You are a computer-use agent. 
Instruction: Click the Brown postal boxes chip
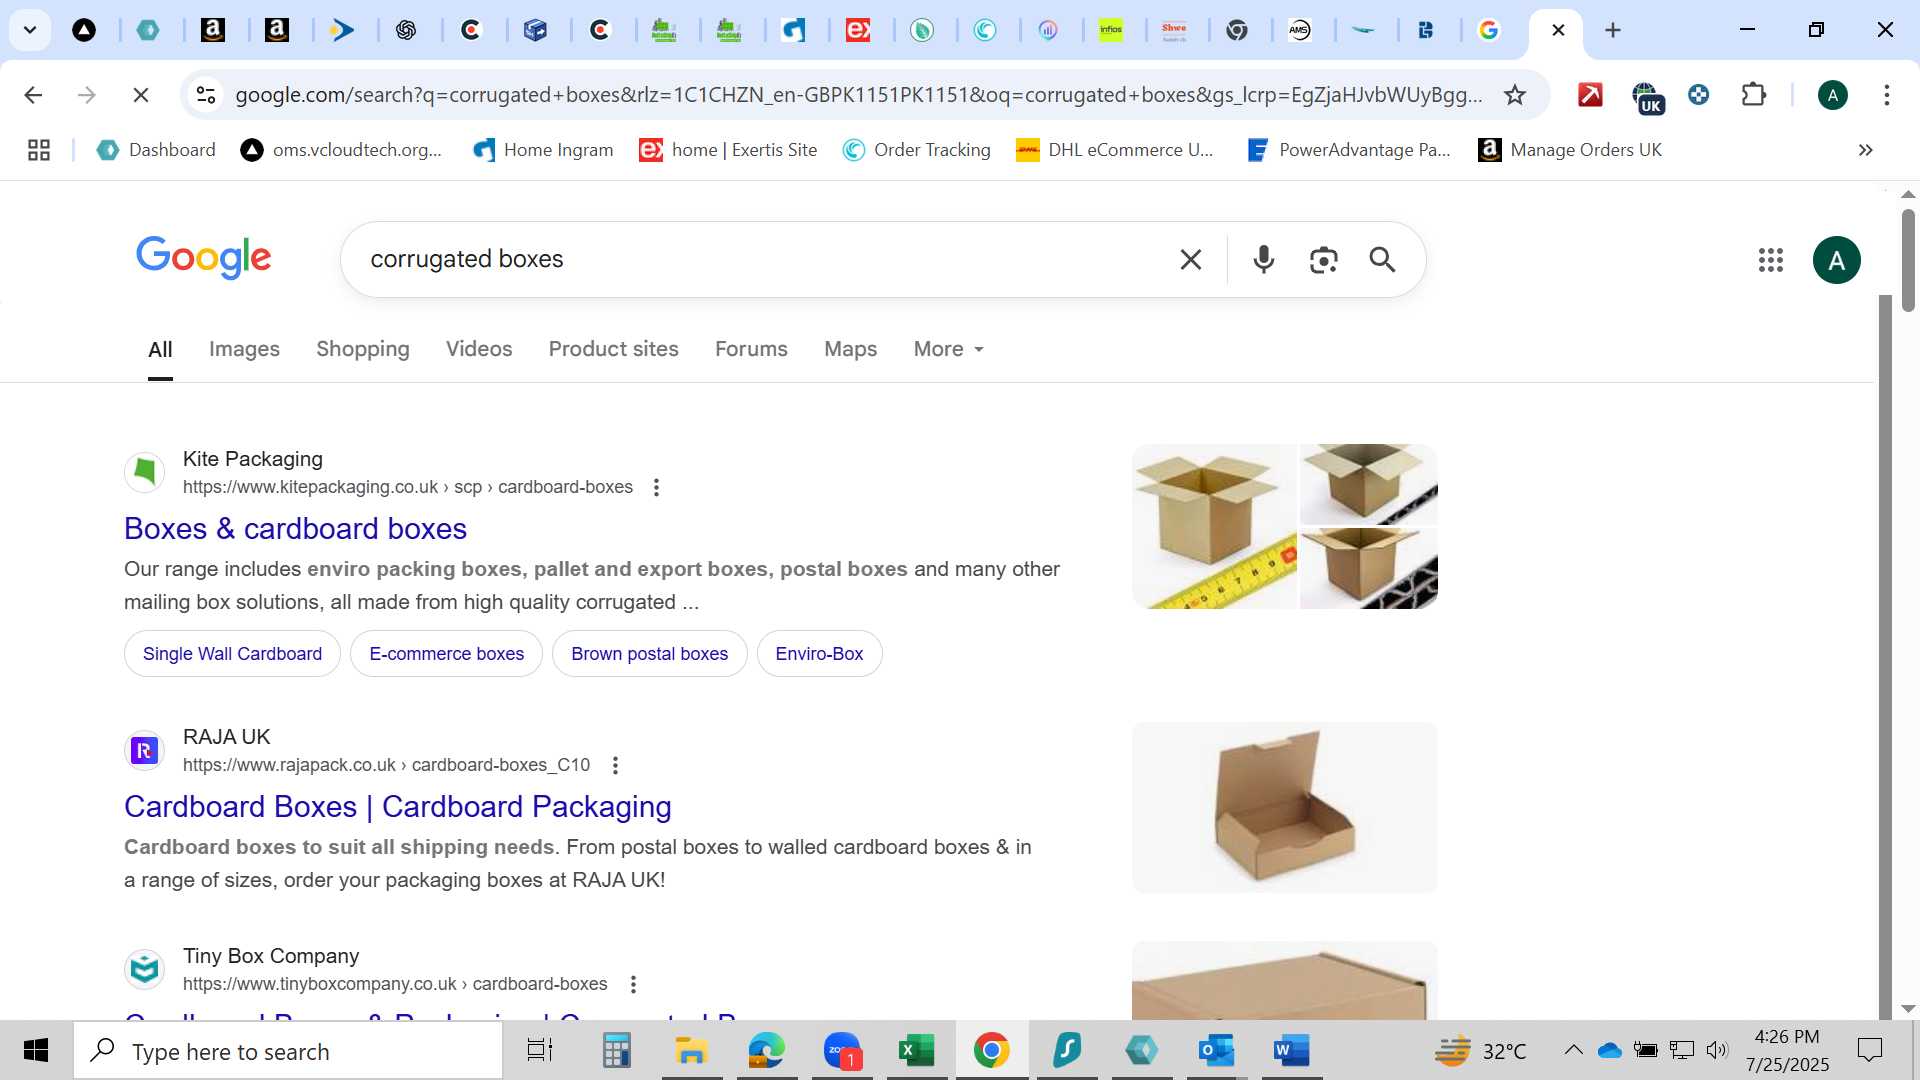[649, 654]
